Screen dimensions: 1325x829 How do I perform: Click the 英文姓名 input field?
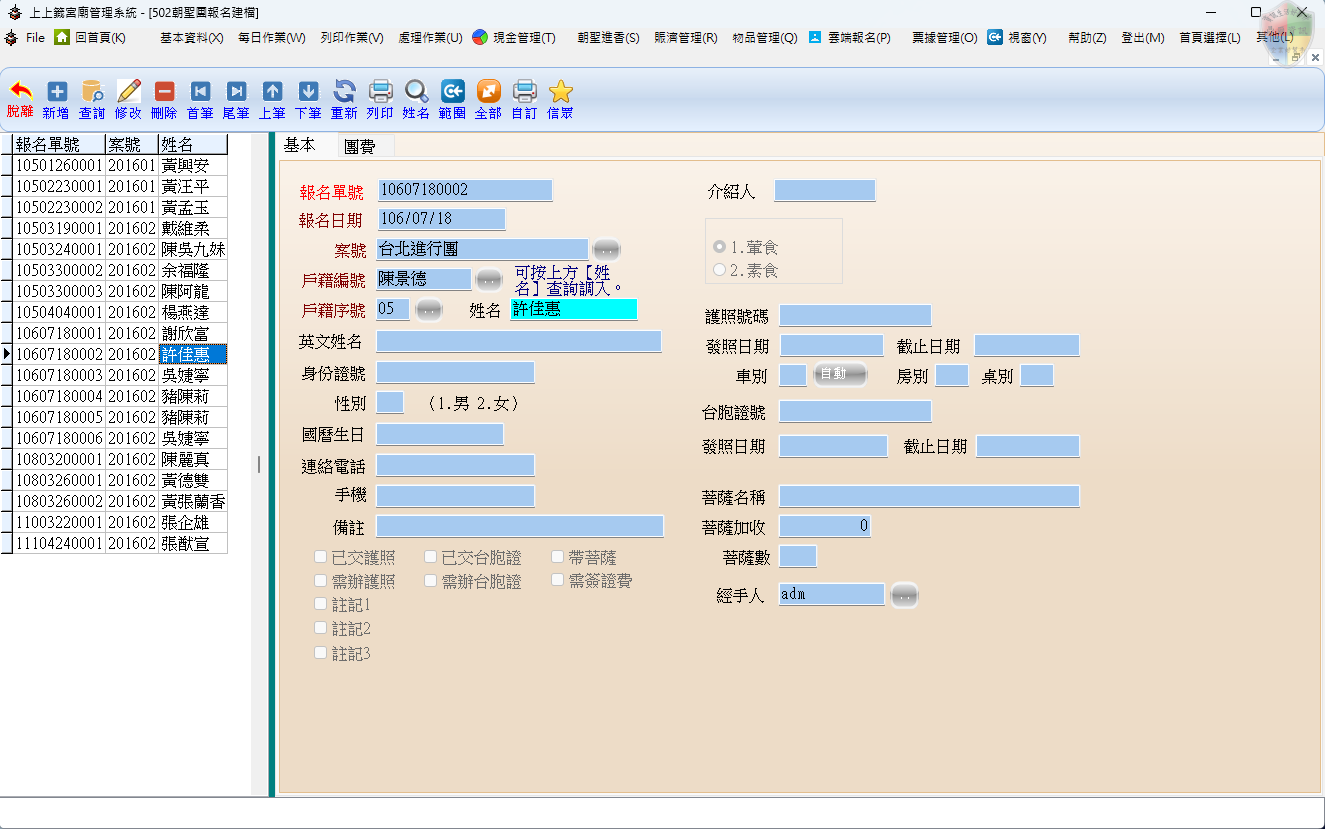[518, 342]
